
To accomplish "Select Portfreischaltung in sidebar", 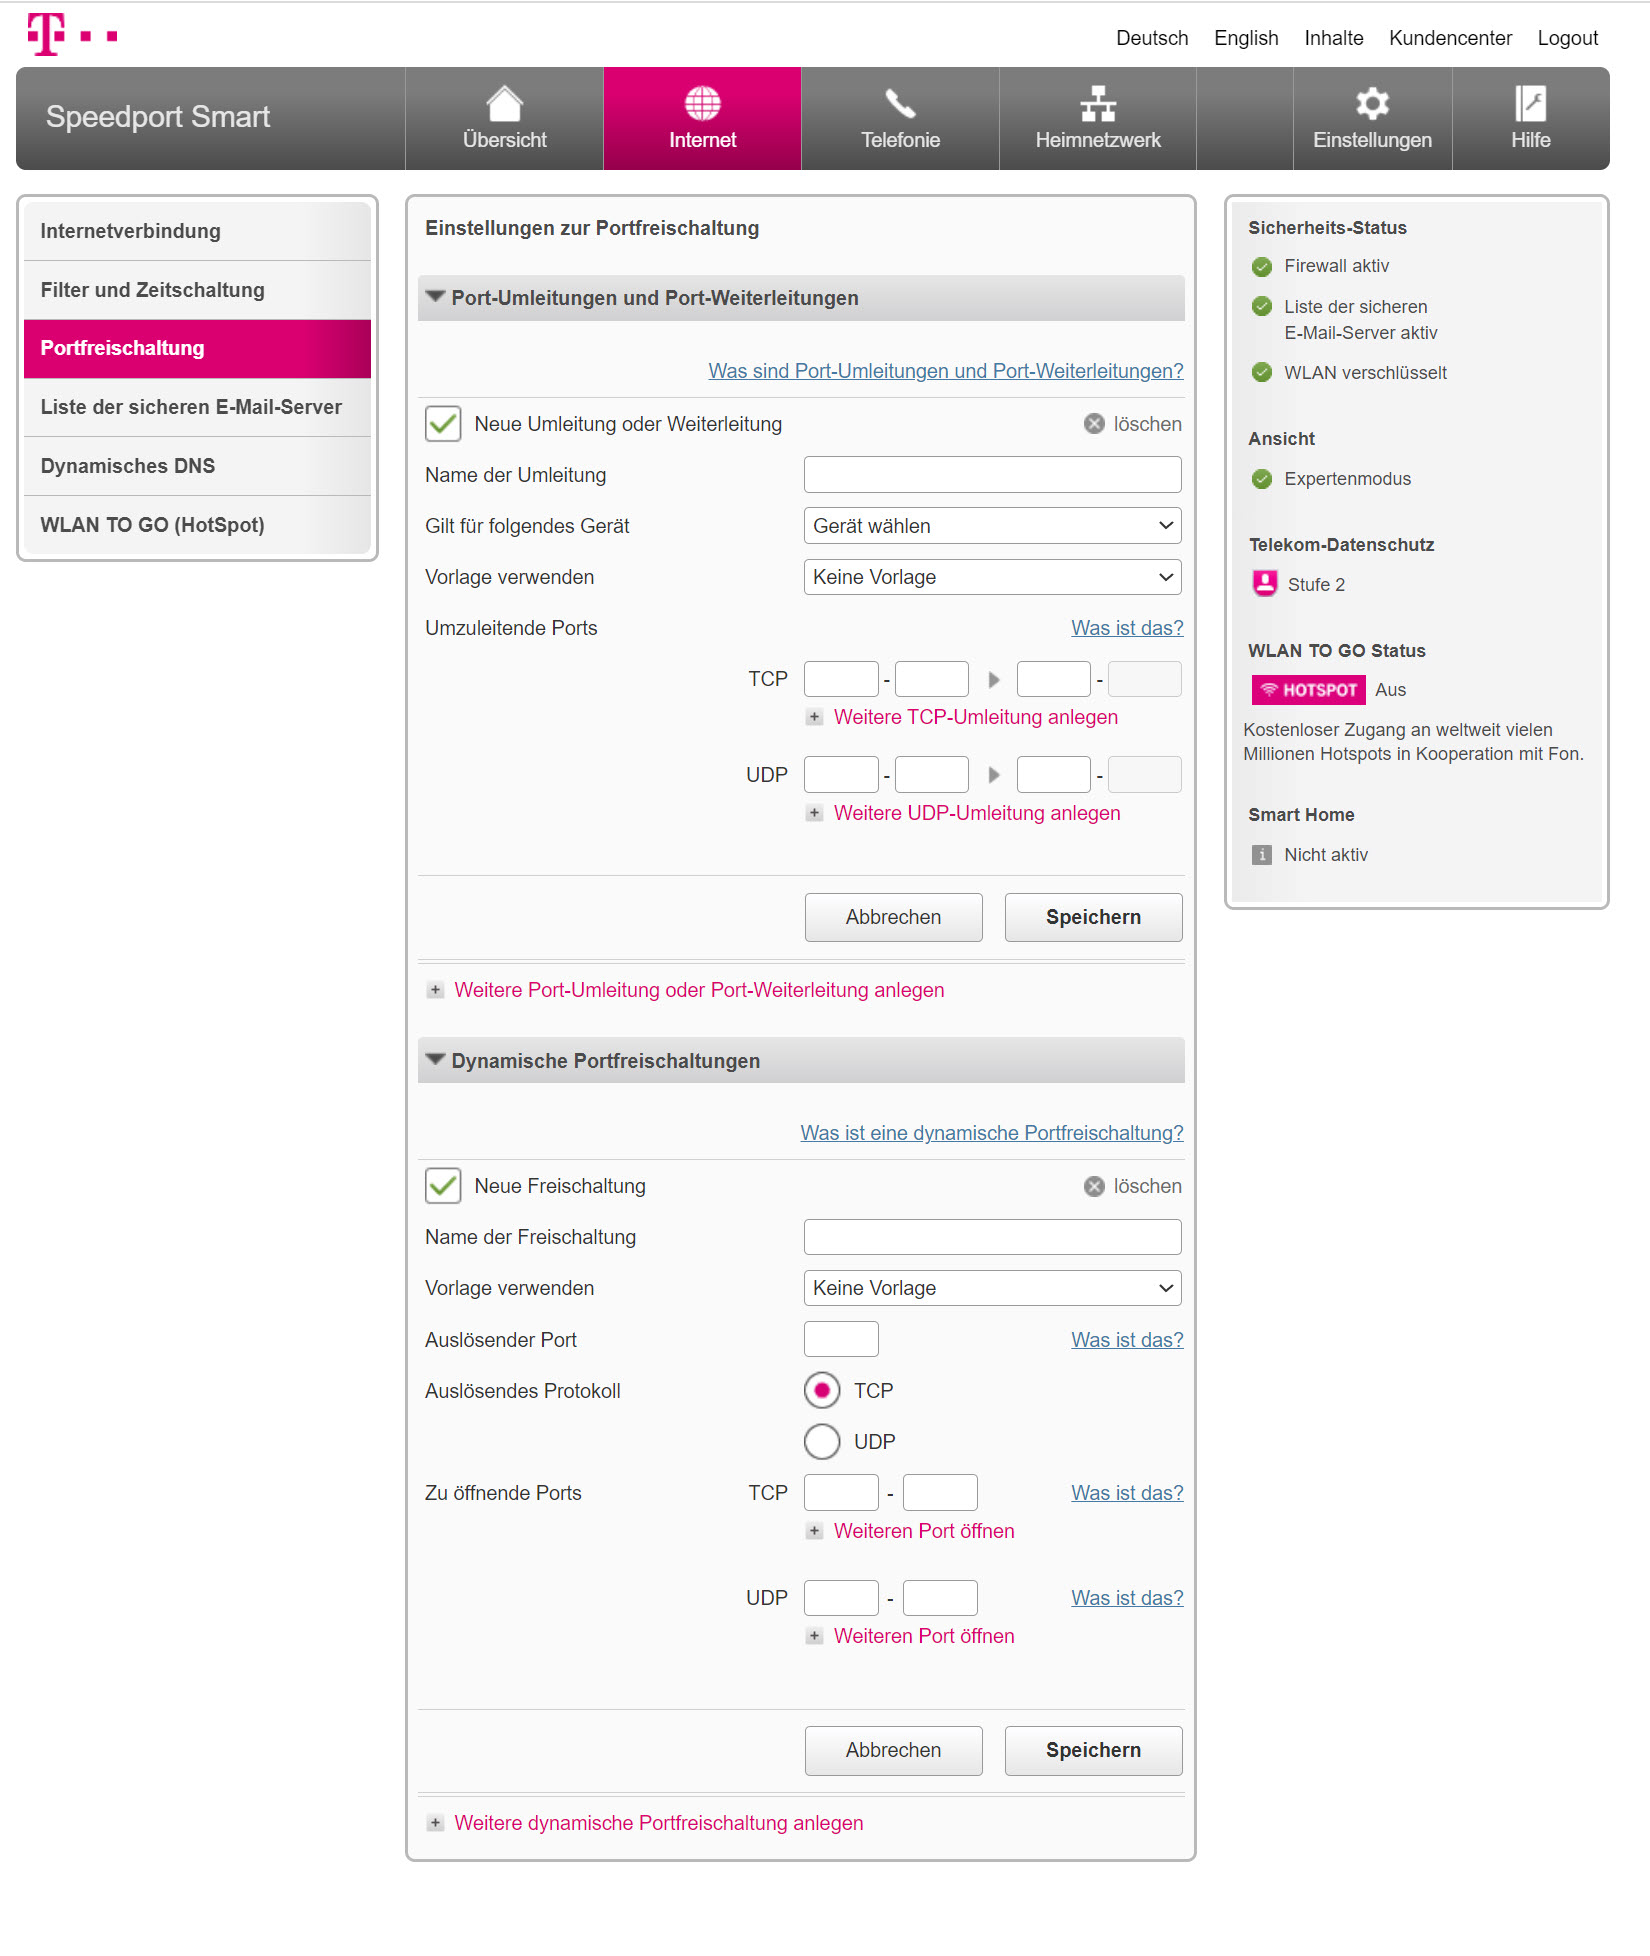I will [x=197, y=348].
